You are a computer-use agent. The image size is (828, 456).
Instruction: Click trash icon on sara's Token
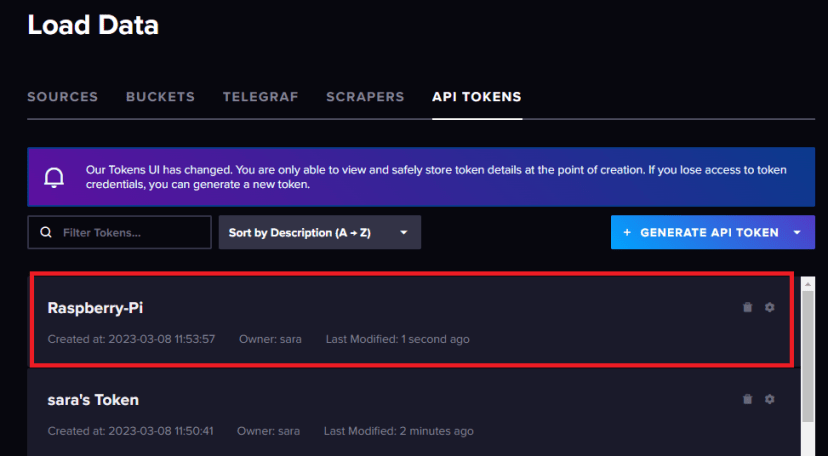point(747,399)
